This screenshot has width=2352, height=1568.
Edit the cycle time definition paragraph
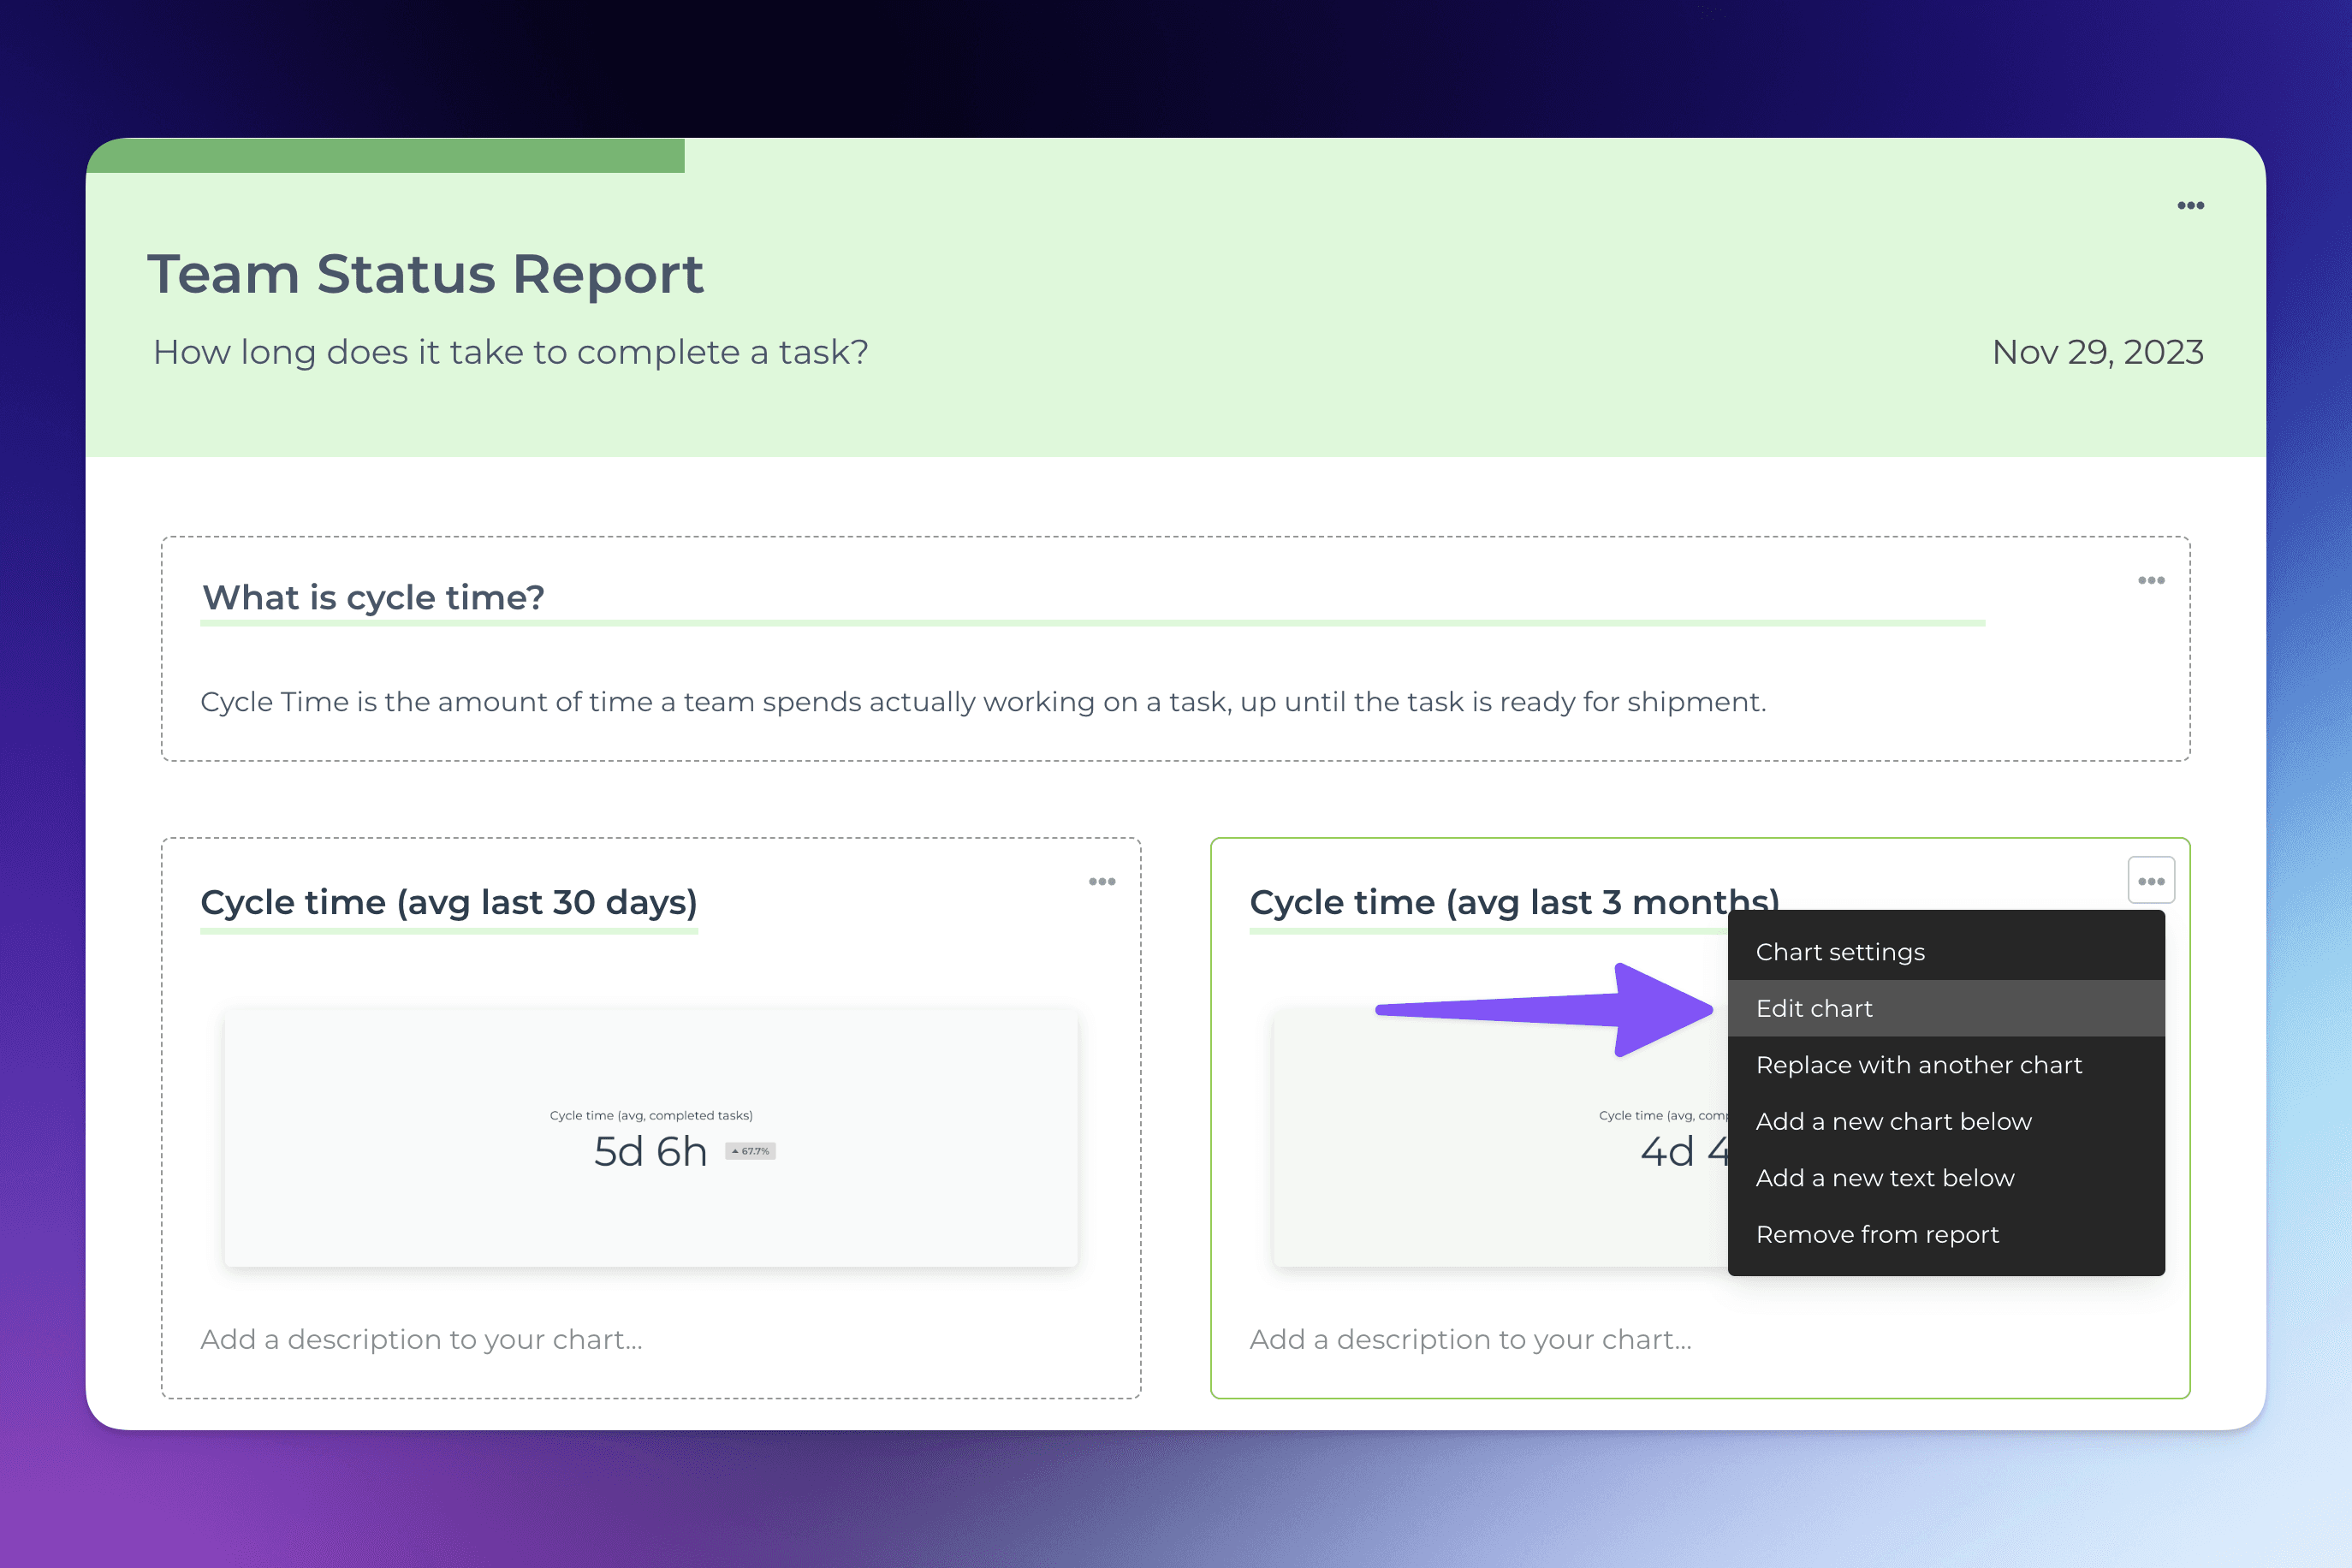click(983, 702)
